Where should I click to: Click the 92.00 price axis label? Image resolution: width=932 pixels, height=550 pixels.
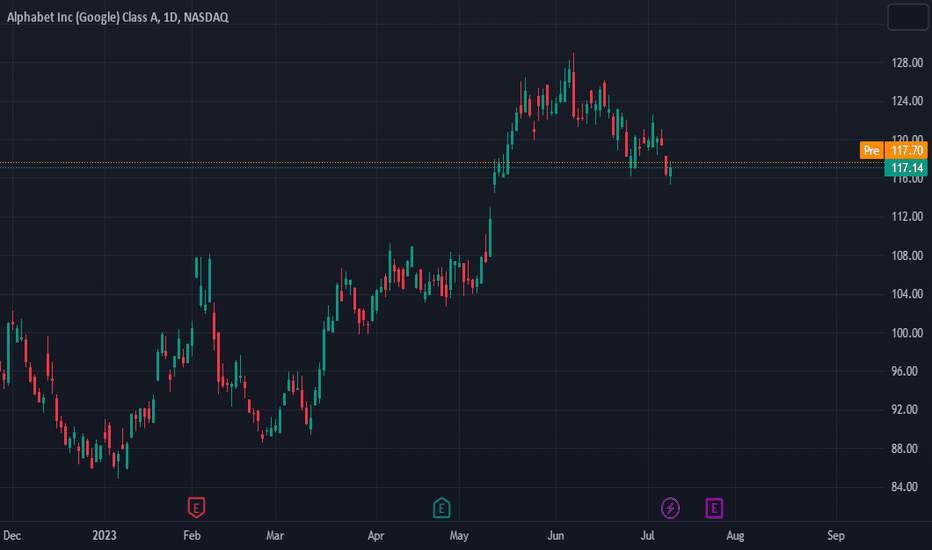click(907, 409)
